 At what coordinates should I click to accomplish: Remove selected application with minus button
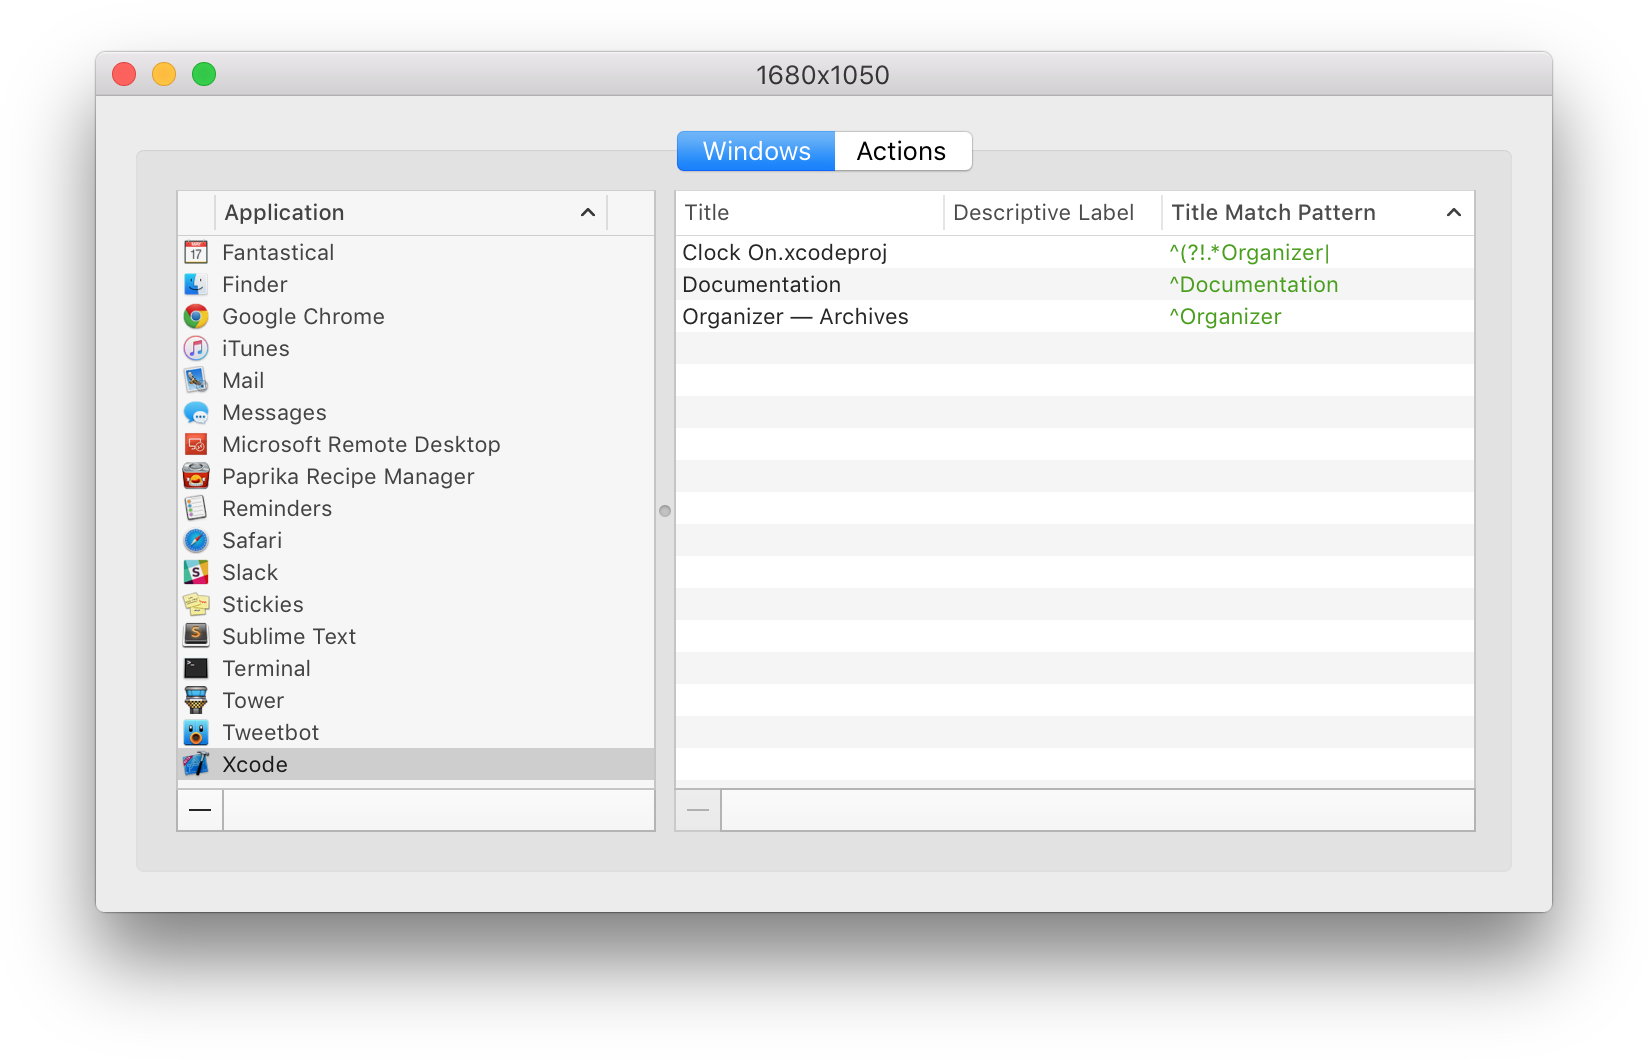coord(199,810)
